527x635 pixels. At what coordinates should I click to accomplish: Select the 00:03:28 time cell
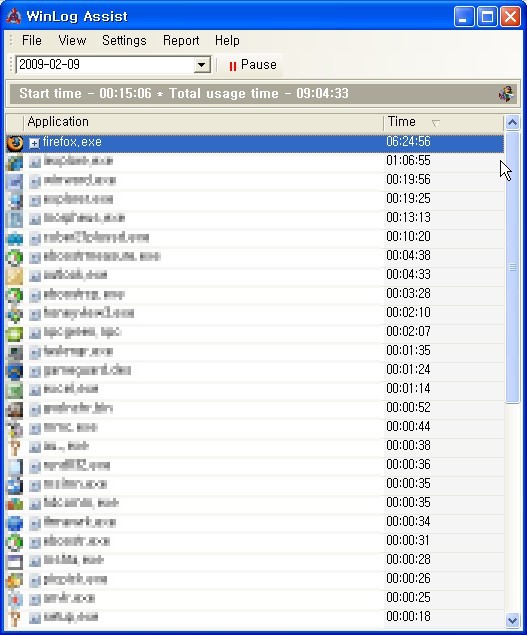[x=408, y=294]
